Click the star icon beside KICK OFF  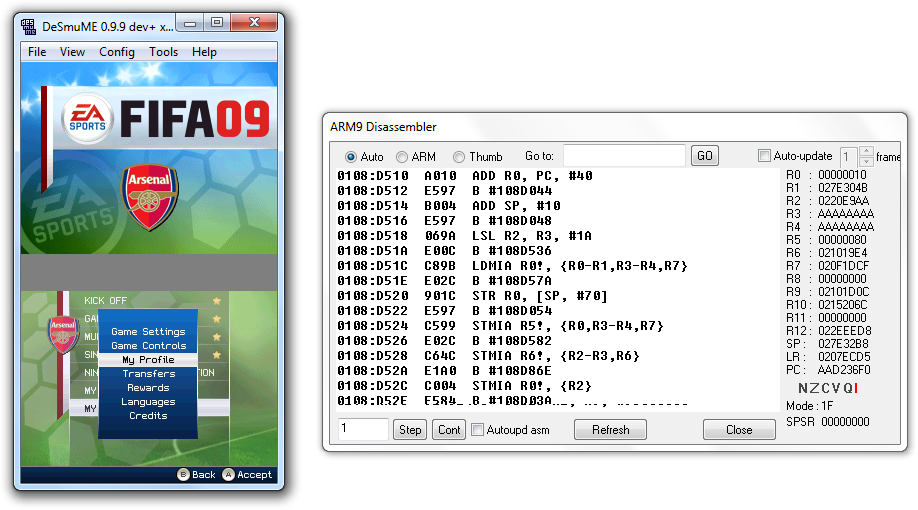(x=217, y=300)
